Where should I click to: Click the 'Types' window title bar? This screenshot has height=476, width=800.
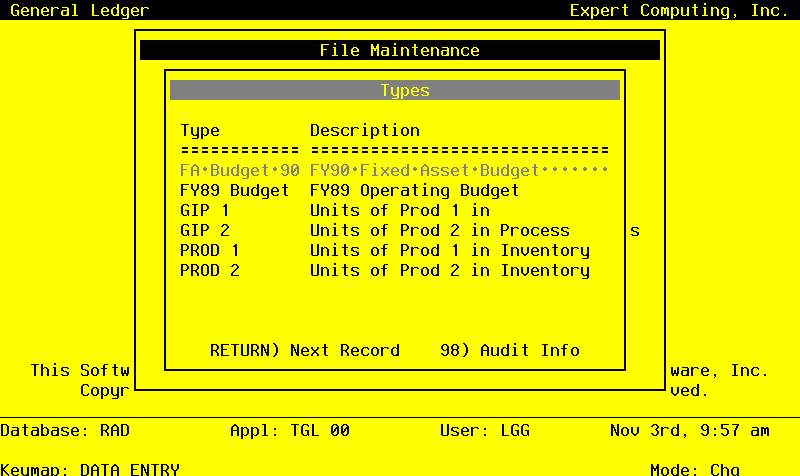pos(395,90)
